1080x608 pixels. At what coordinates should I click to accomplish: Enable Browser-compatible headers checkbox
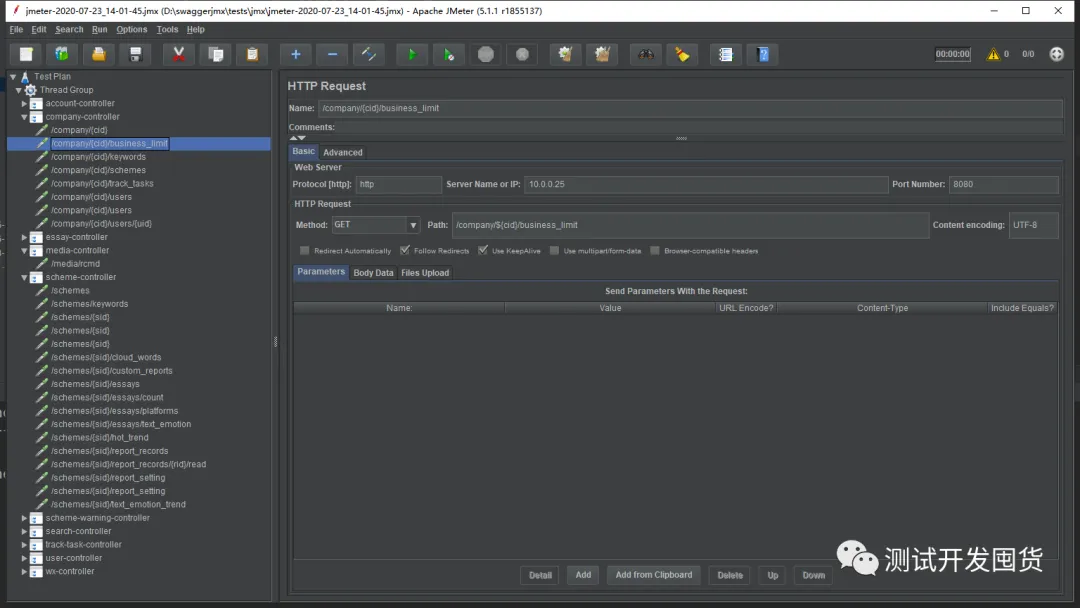[x=654, y=251]
